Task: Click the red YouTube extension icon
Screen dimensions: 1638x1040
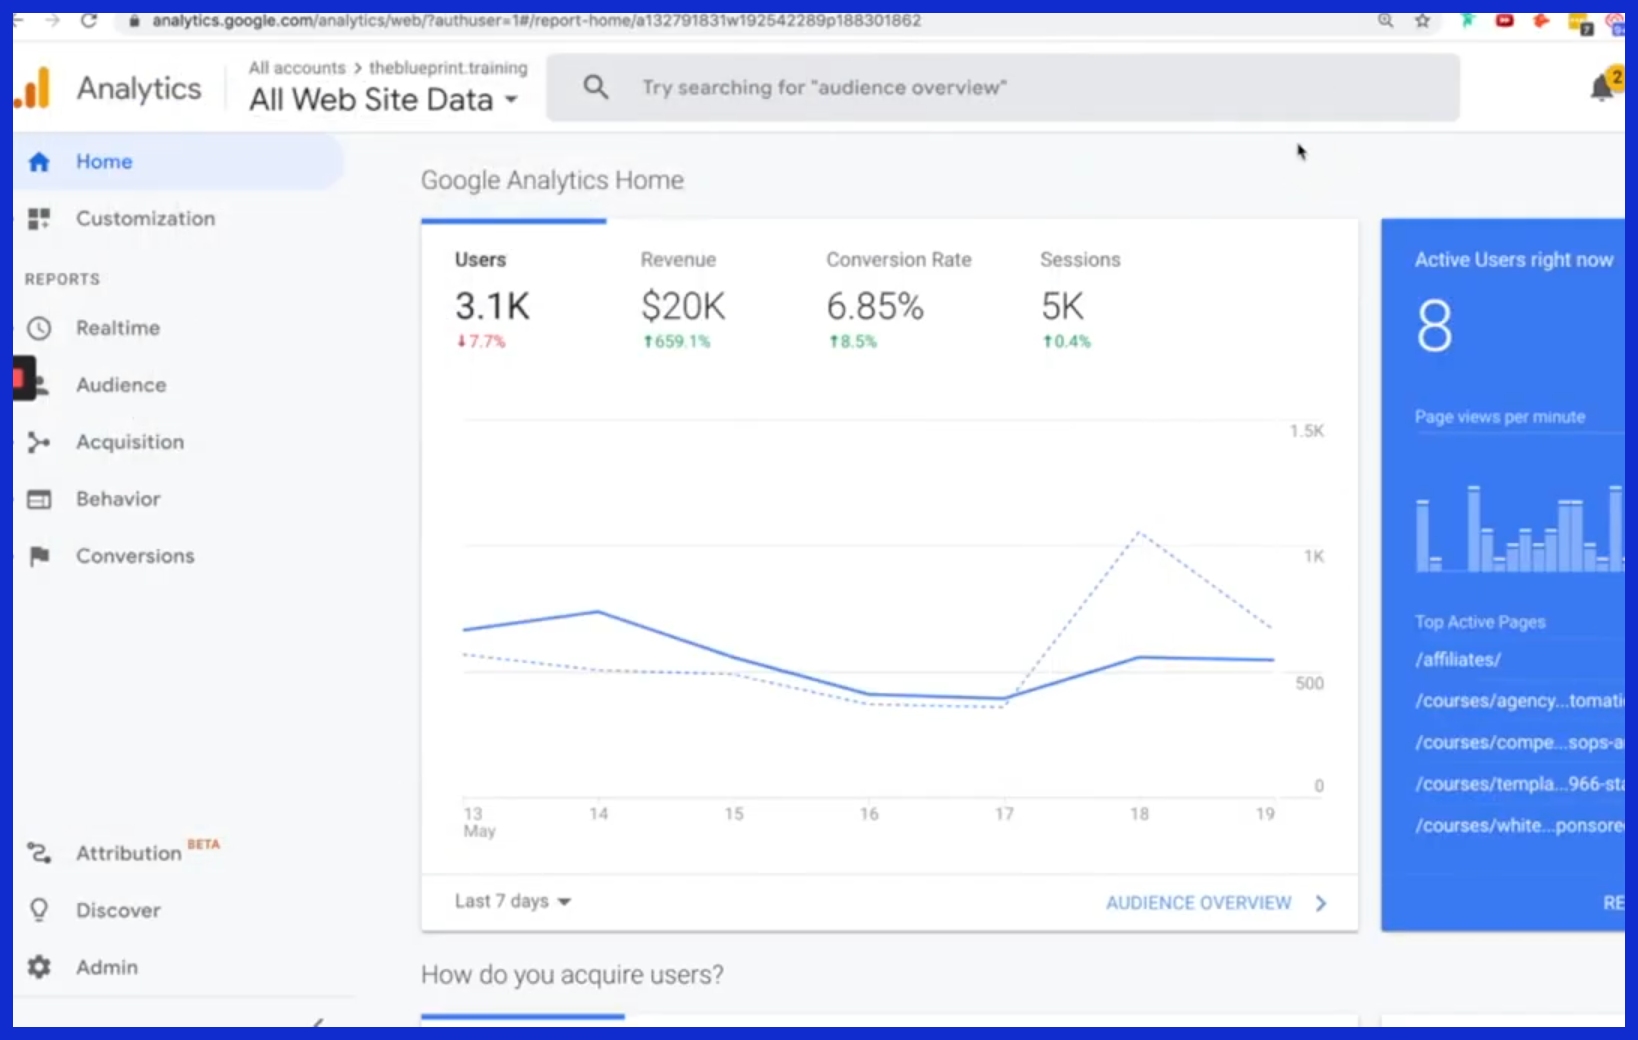Action: point(1504,20)
